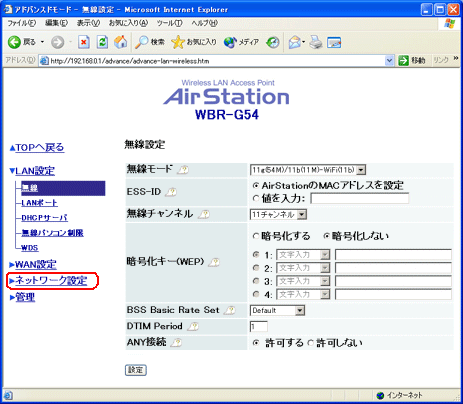The height and width of the screenshot is (404, 463).
Task: Select WEP key 3 radio button
Action: click(256, 281)
